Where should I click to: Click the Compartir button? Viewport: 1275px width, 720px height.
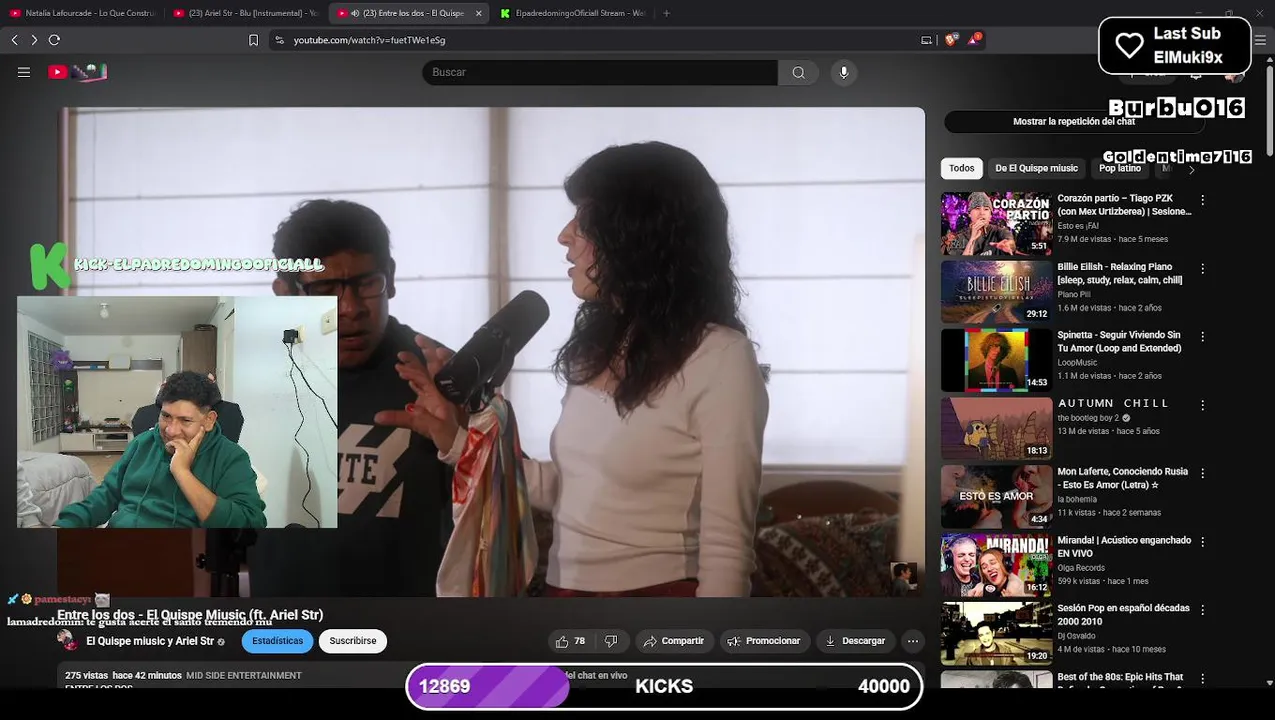[674, 641]
